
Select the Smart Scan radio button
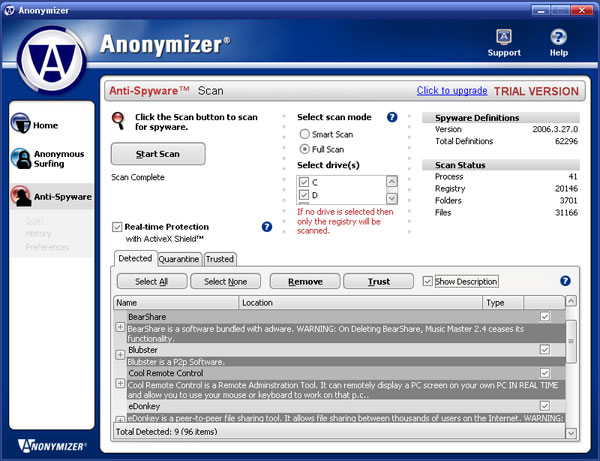point(305,133)
